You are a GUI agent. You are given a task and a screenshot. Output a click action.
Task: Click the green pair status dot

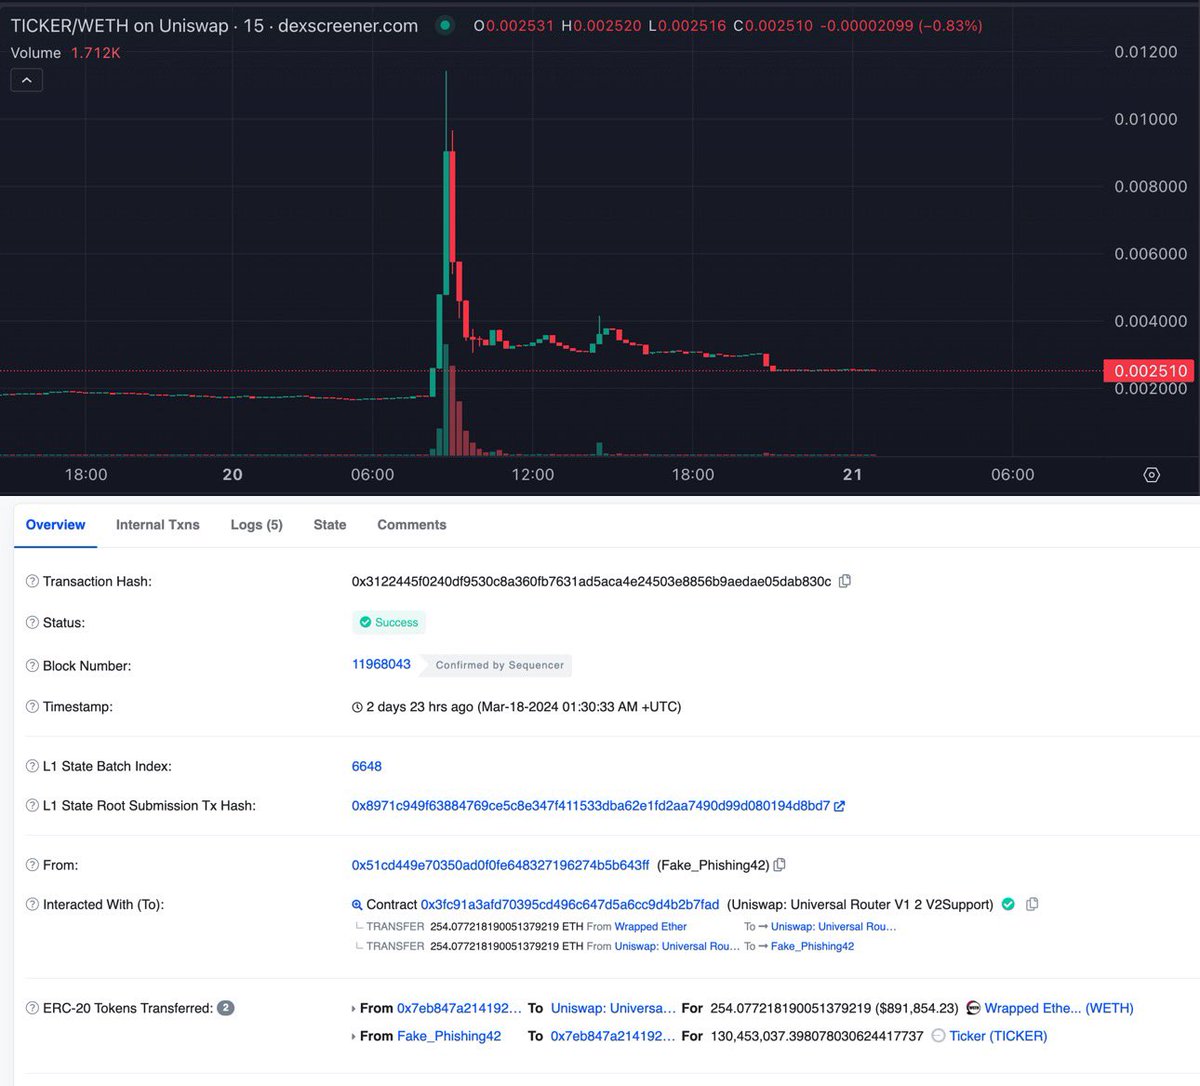click(x=444, y=24)
